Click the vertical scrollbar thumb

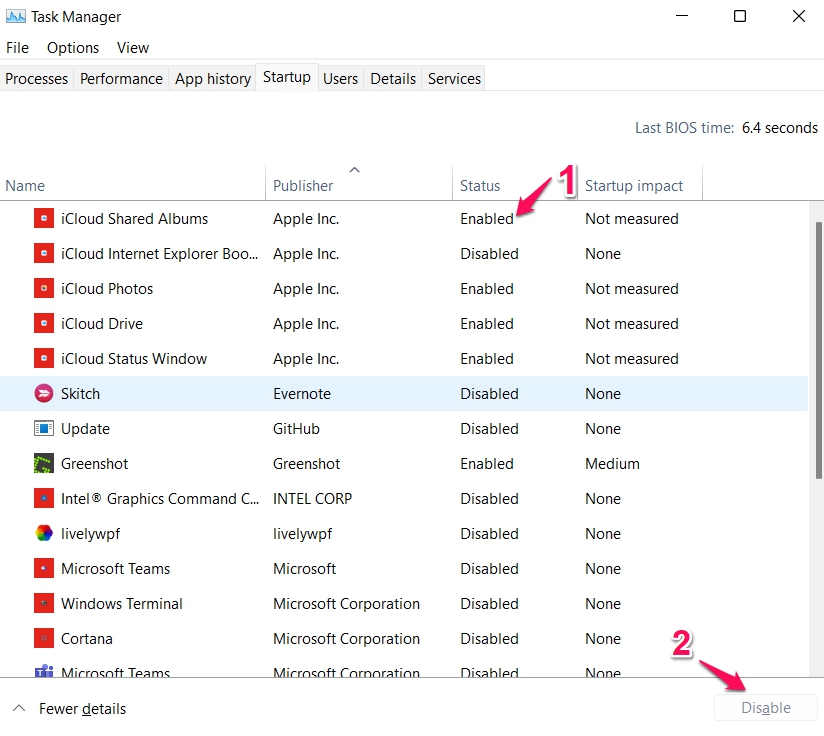[818, 350]
